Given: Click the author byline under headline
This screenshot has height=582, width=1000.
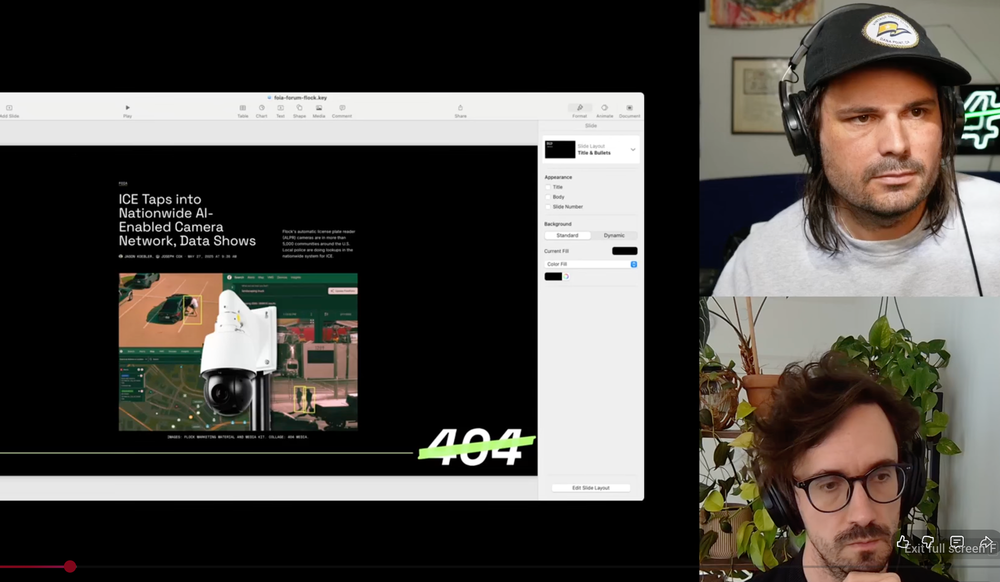Looking at the screenshot, I should click(x=177, y=256).
